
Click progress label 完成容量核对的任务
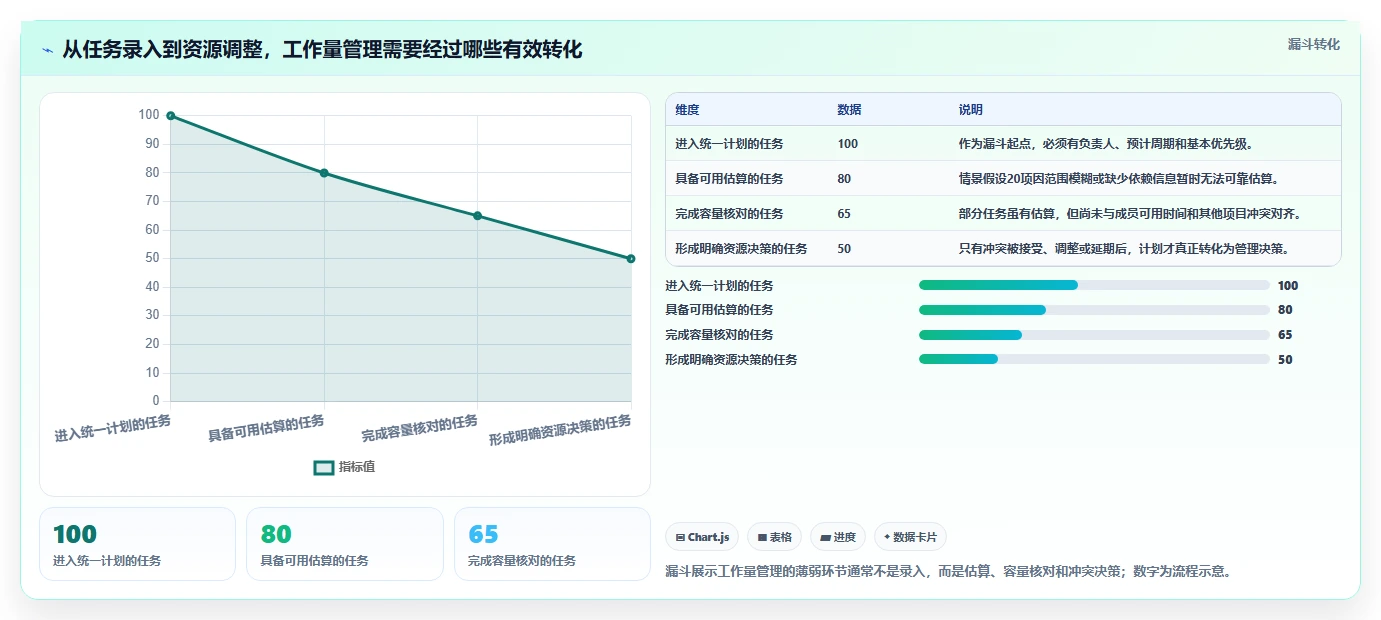click(719, 335)
